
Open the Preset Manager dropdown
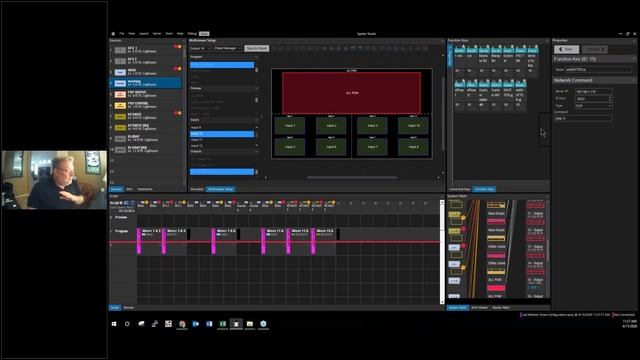pos(227,48)
